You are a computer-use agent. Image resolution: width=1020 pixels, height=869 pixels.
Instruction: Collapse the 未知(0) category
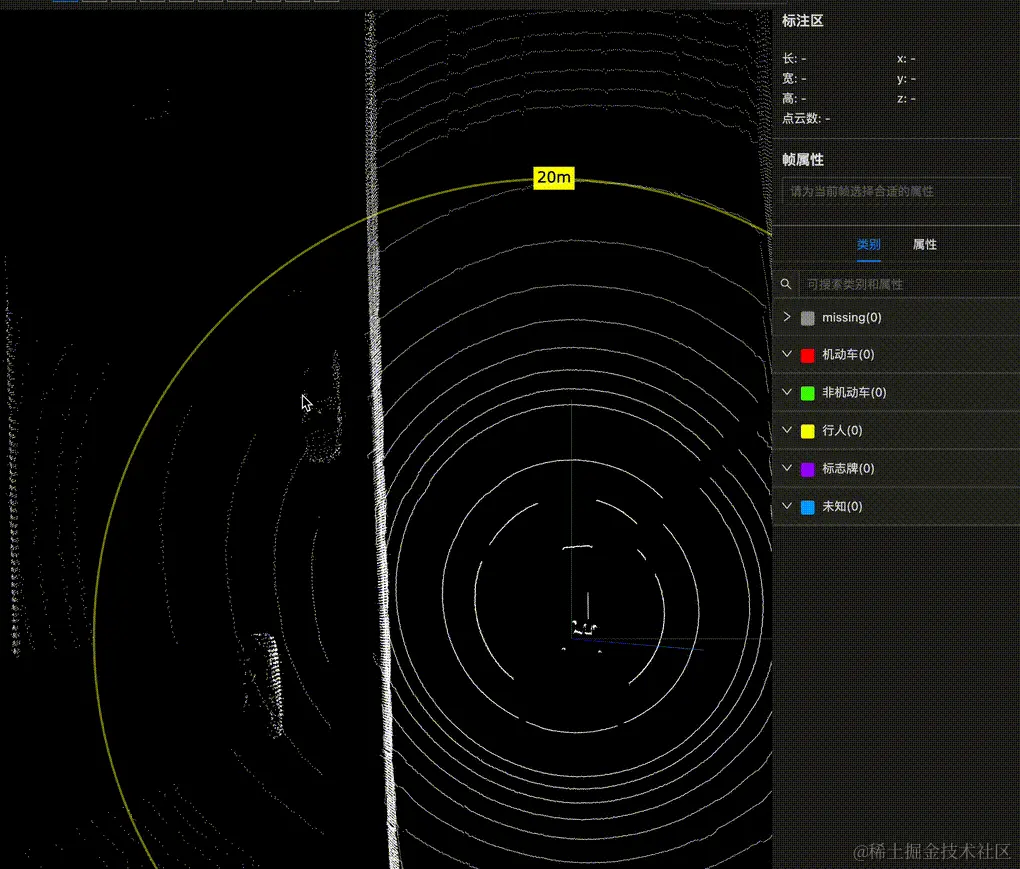(x=786, y=505)
